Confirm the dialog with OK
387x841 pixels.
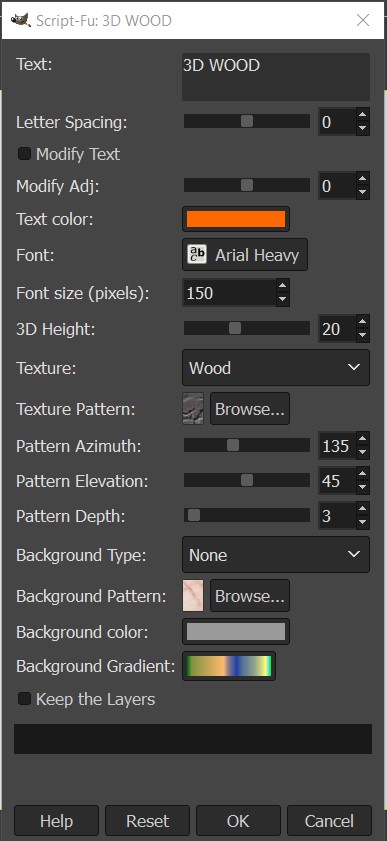click(238, 821)
